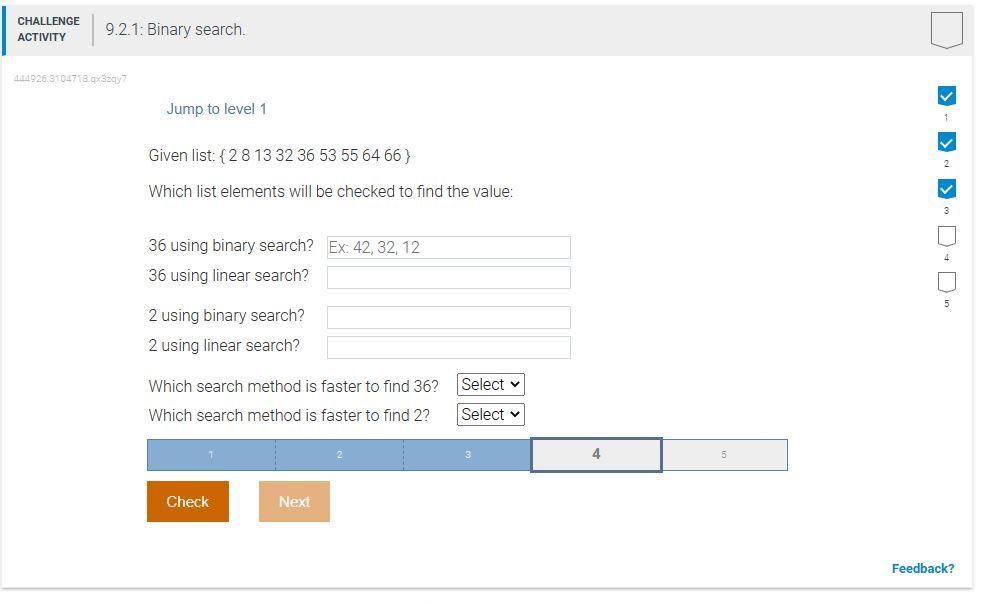Image resolution: width=1004 pixels, height=604 pixels.
Task: Click the binary search answer field for 36
Action: (x=448, y=247)
